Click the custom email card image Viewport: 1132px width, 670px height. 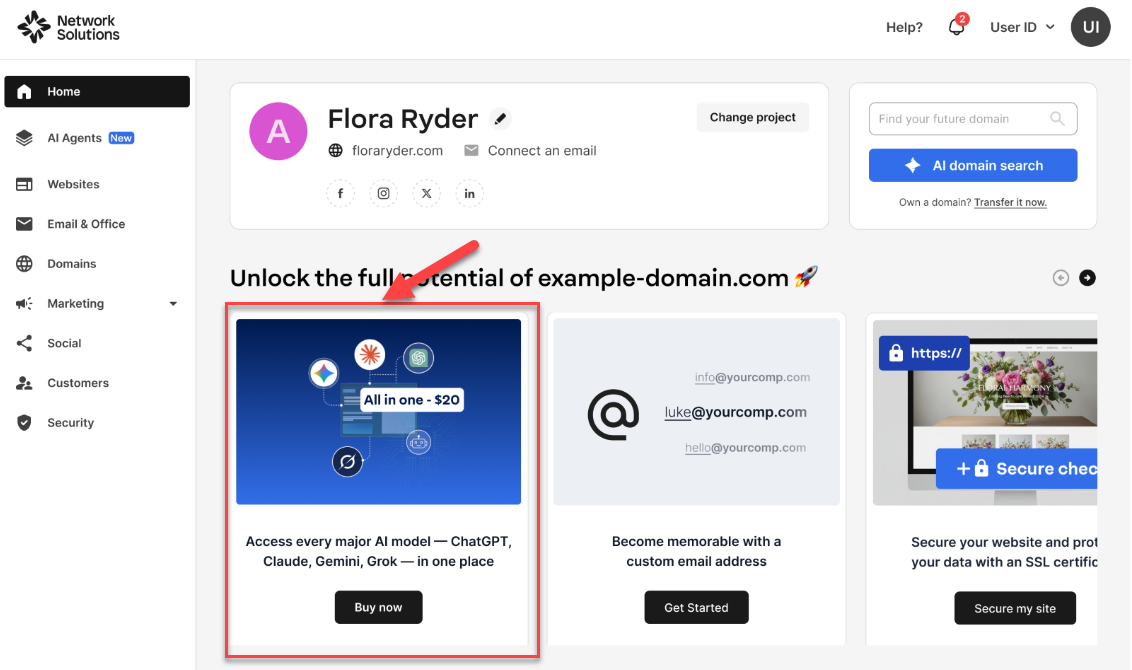tap(696, 412)
